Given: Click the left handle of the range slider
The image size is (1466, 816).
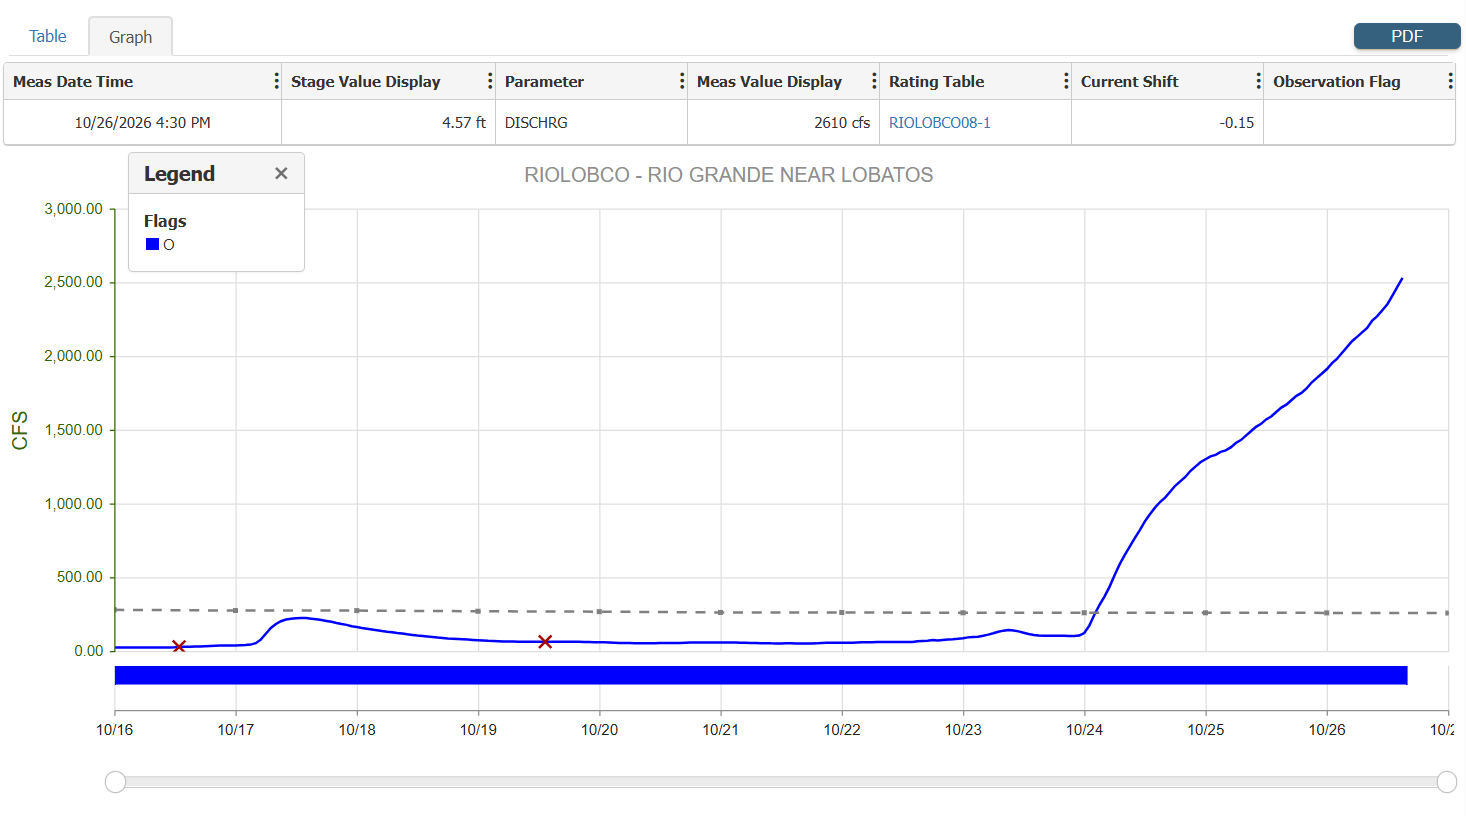Looking at the screenshot, I should click(115, 782).
